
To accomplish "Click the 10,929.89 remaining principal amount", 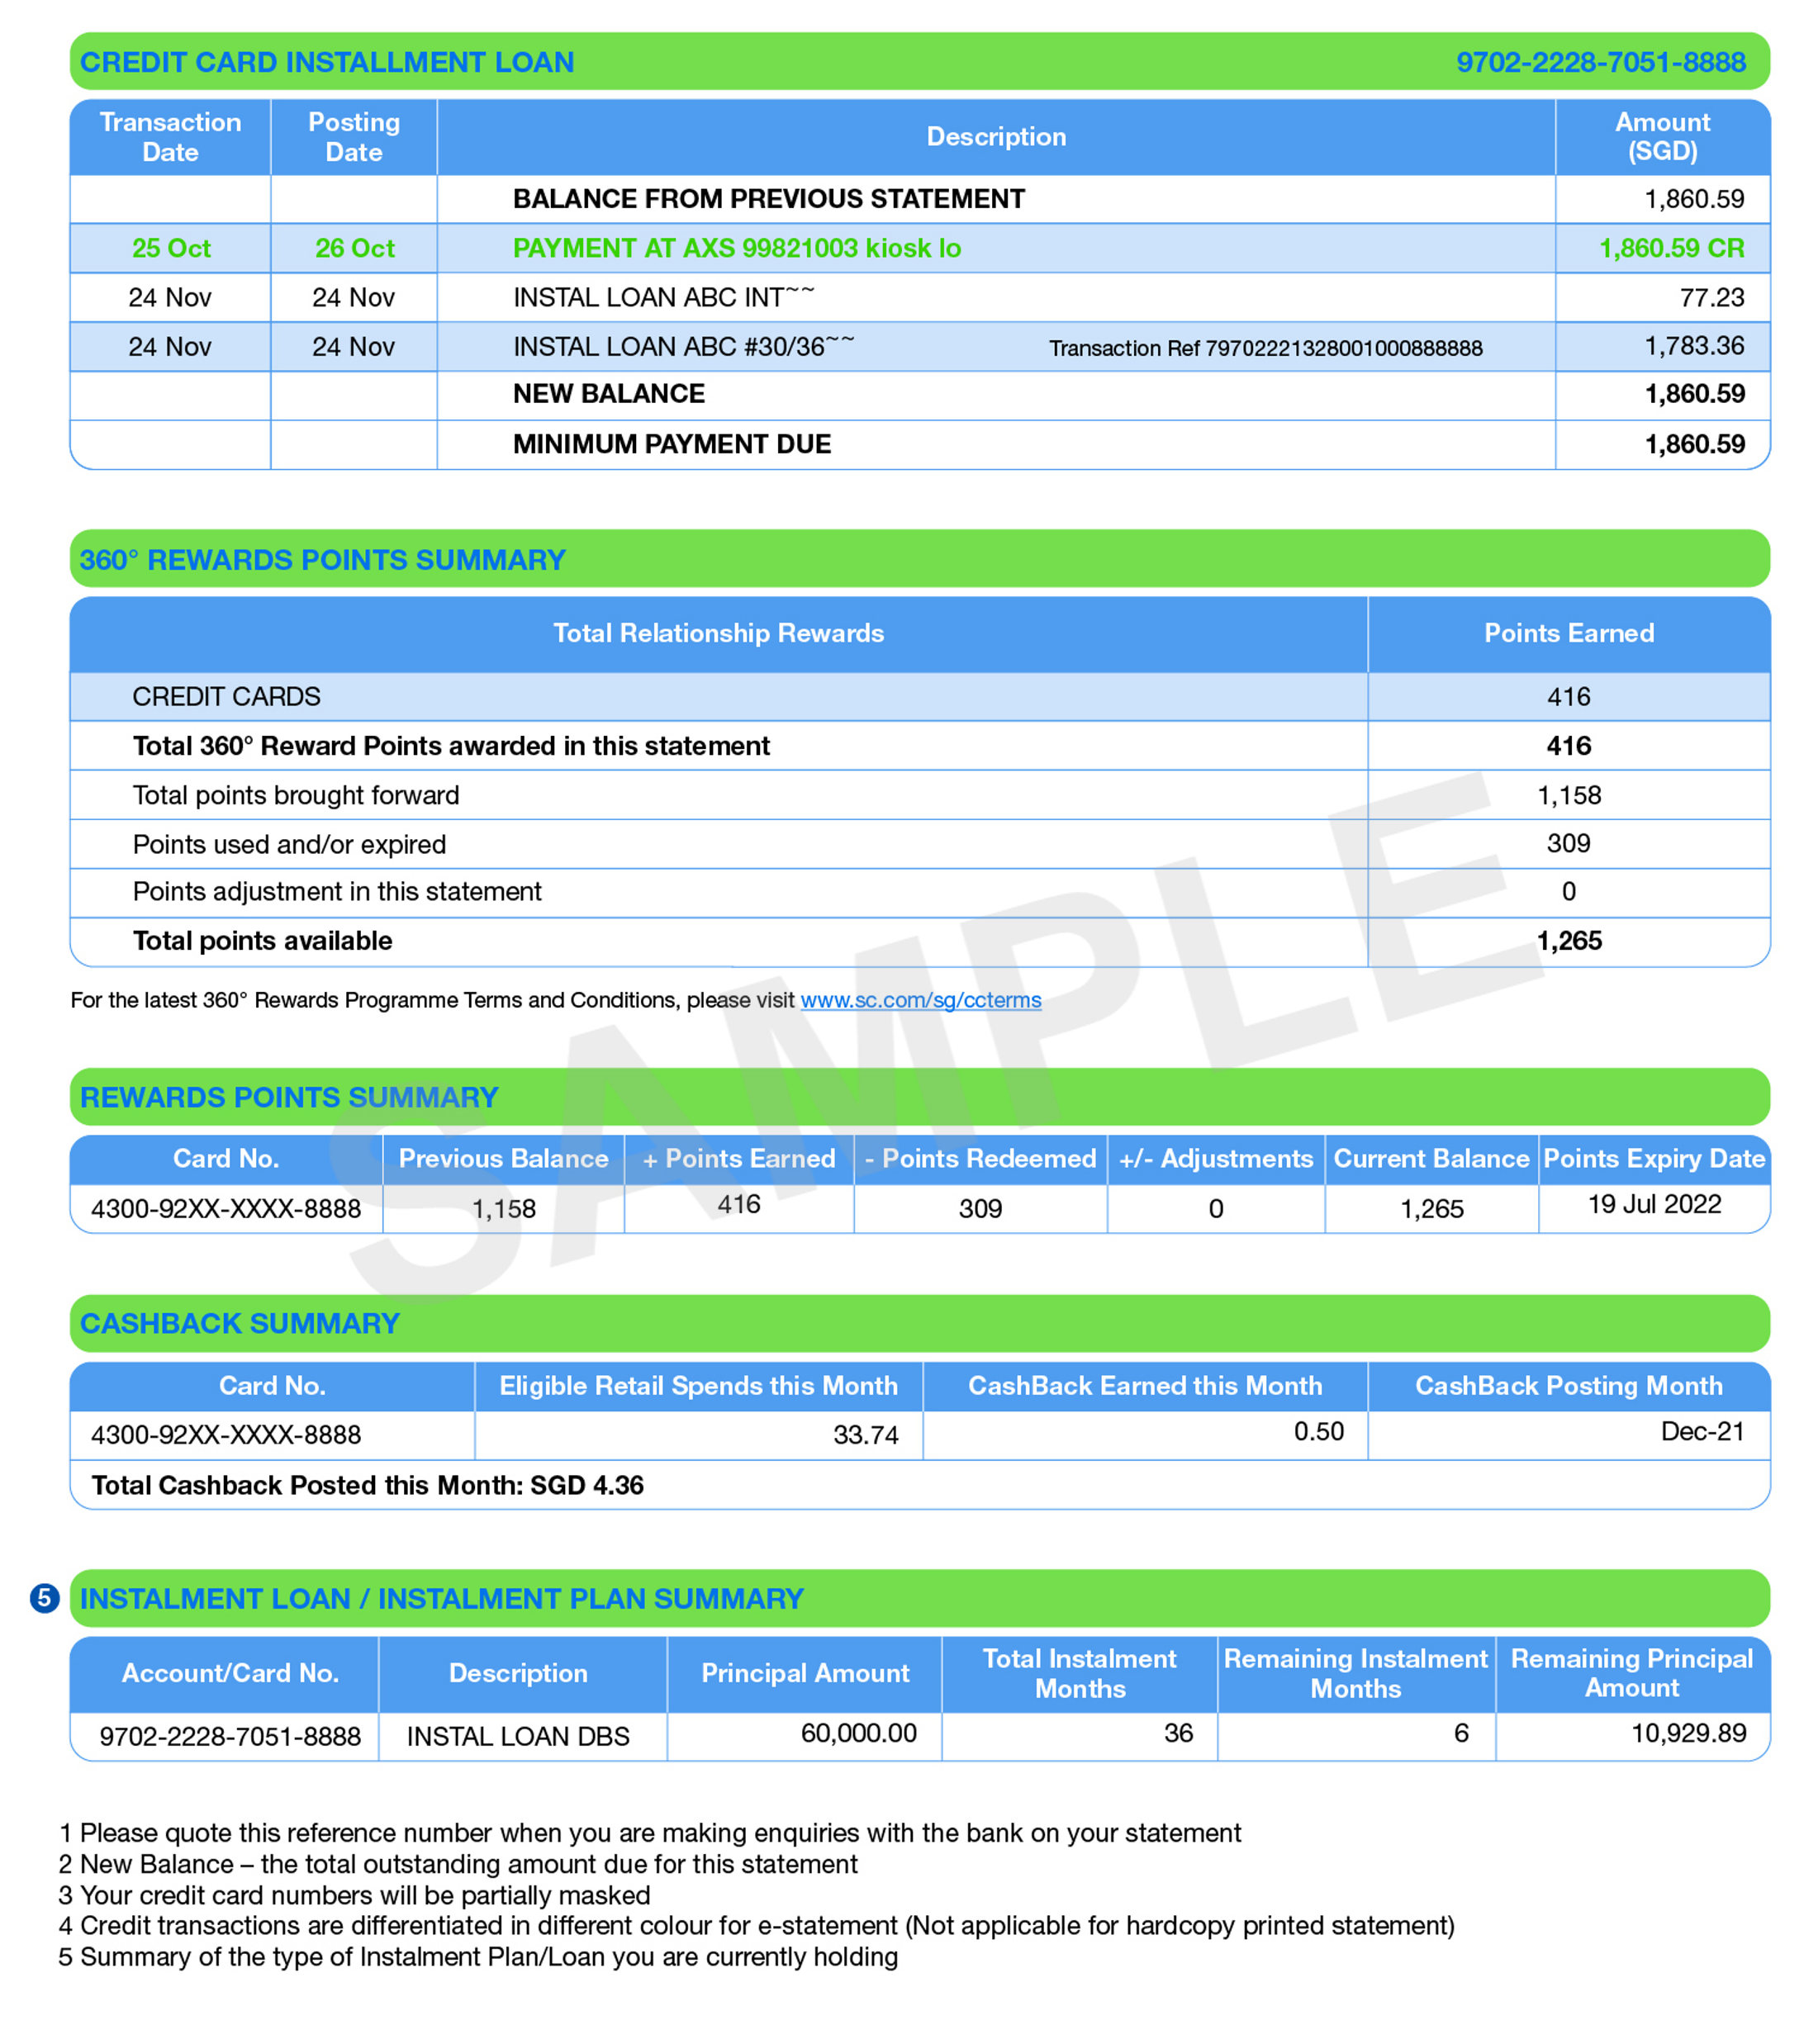I will pyautogui.click(x=1688, y=1733).
